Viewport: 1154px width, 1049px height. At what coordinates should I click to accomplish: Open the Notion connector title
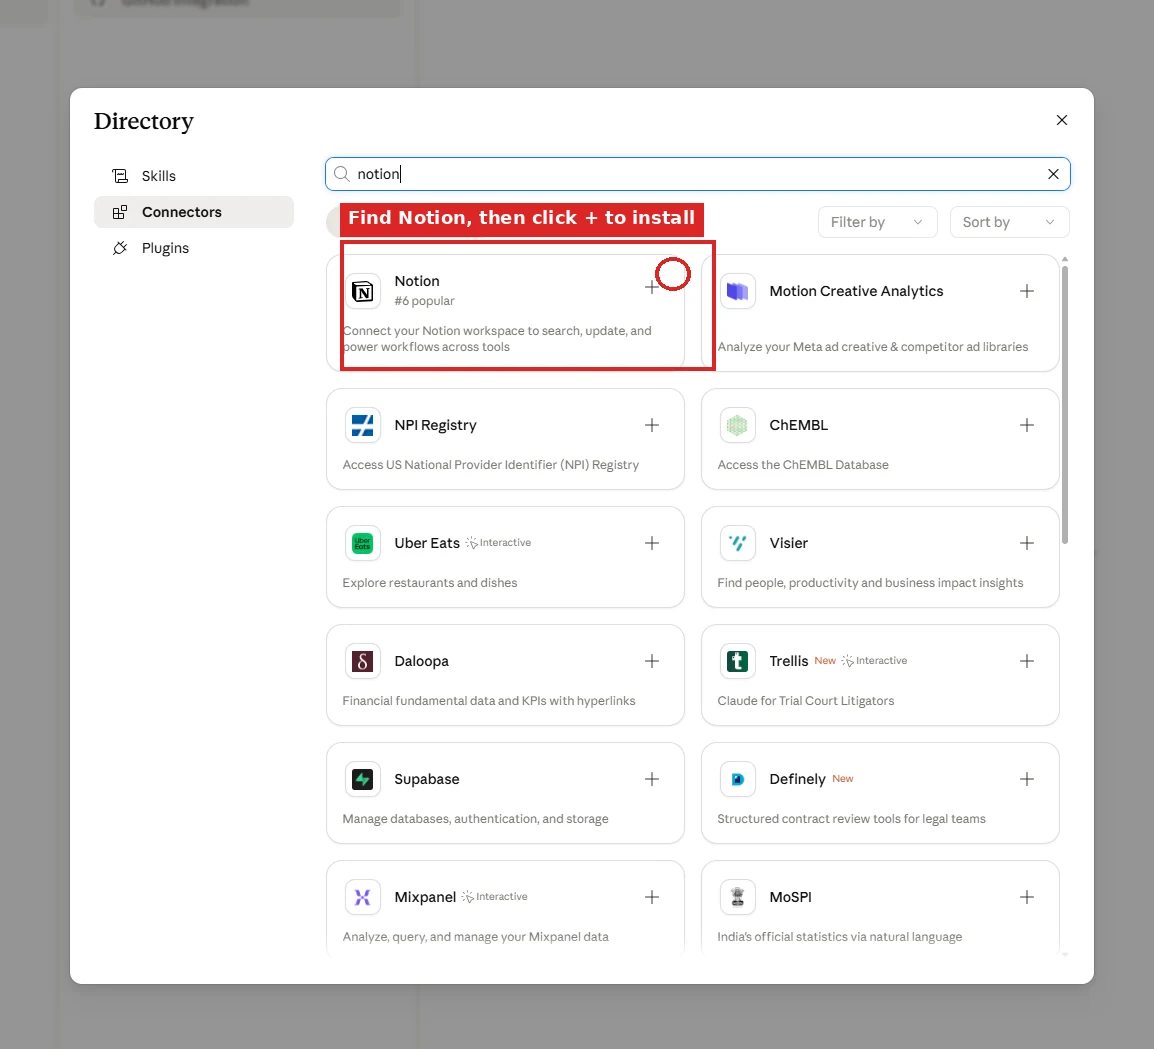pos(417,281)
